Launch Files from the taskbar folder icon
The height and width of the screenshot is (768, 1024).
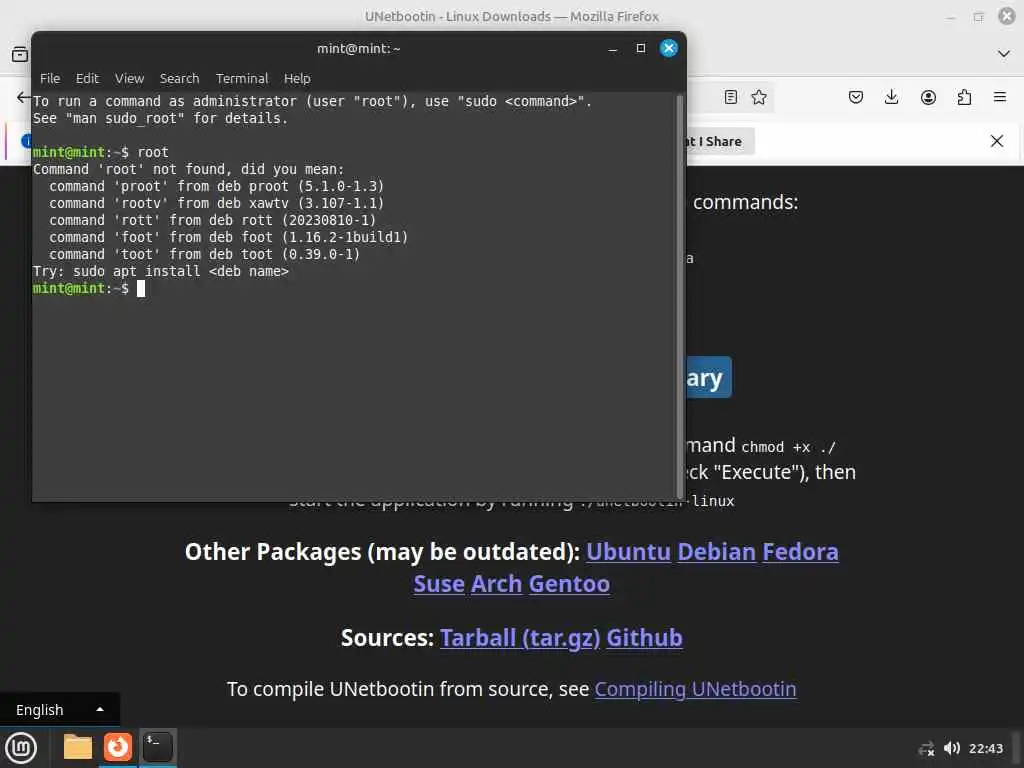[x=78, y=747]
